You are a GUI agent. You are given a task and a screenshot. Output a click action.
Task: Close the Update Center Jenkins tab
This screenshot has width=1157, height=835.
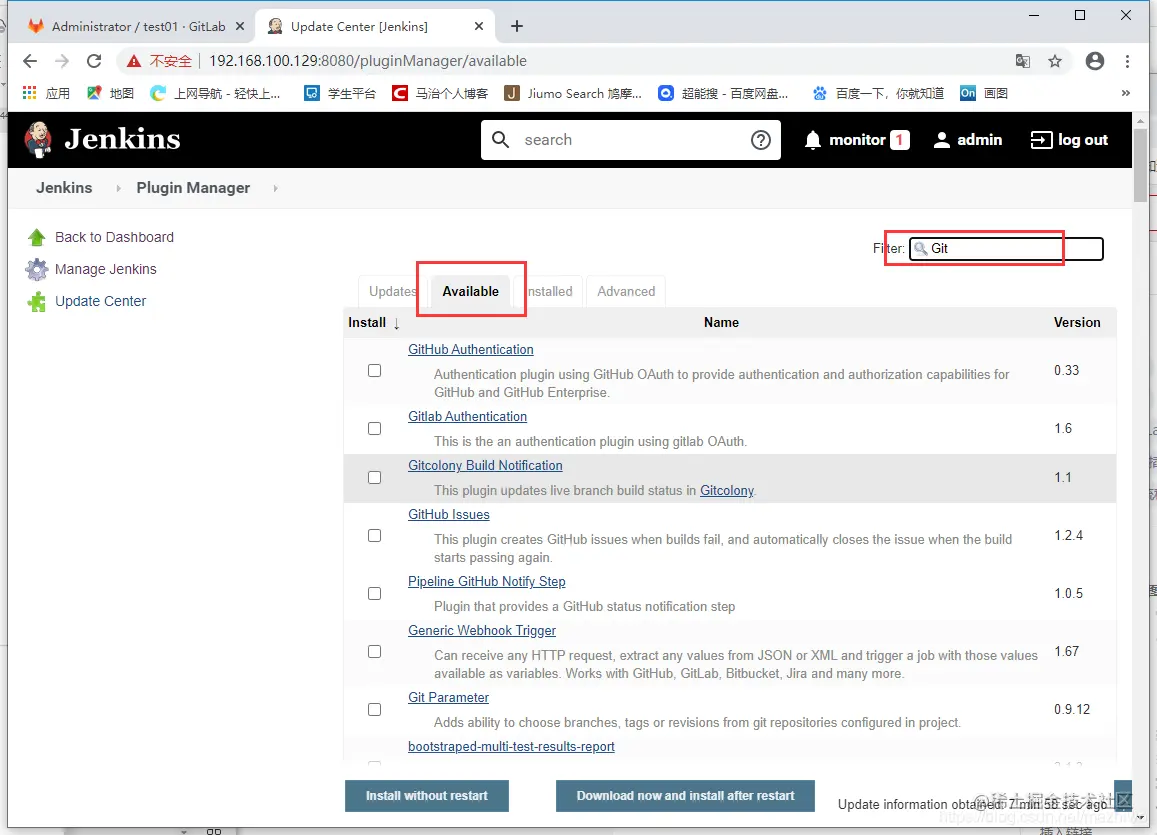(479, 27)
